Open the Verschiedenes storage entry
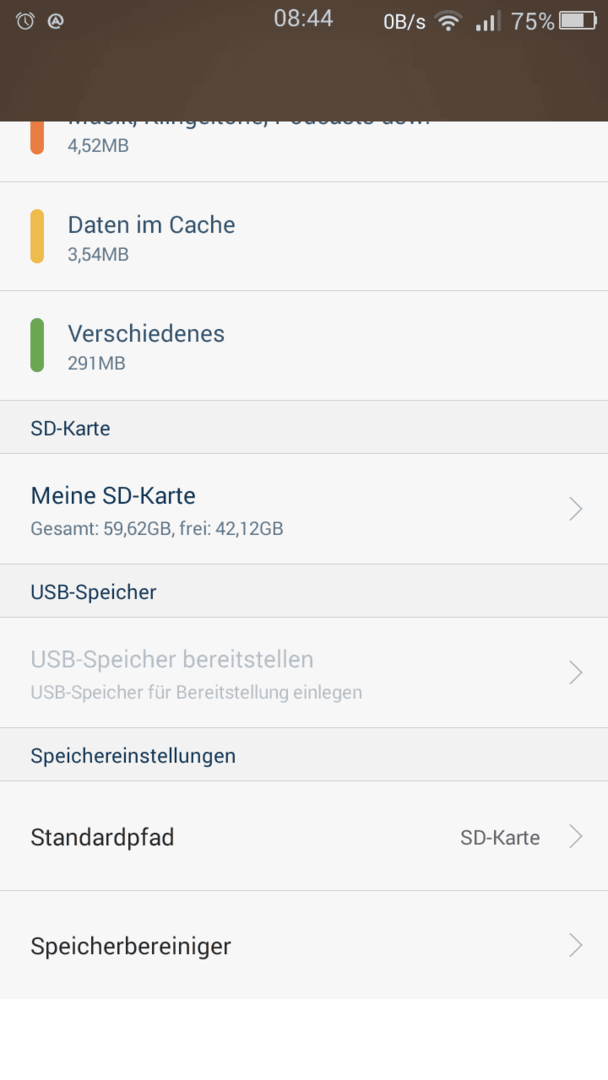Image resolution: width=608 pixels, height=1080 pixels. [x=304, y=346]
